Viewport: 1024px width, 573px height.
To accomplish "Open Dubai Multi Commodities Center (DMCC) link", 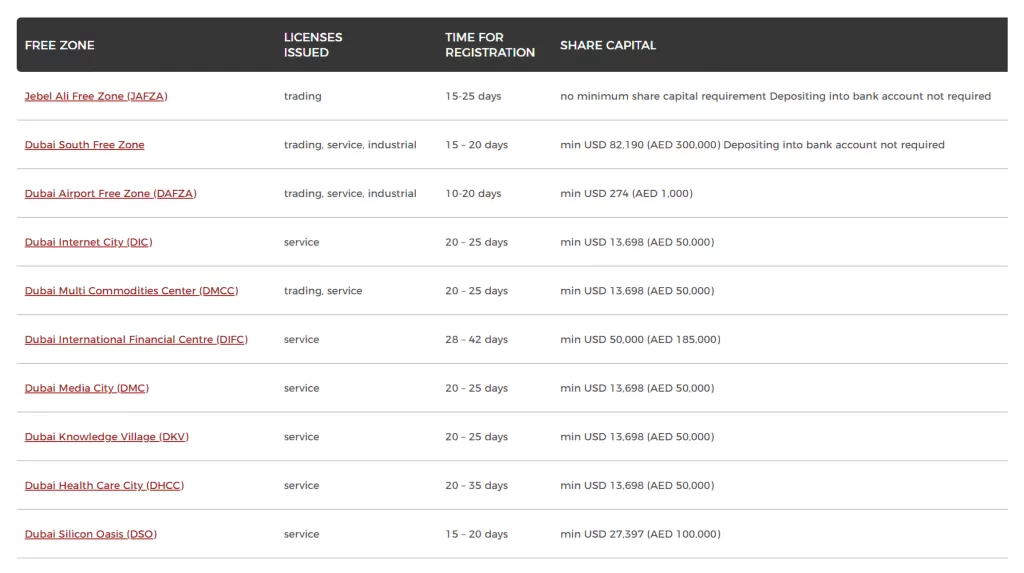I will pos(131,291).
